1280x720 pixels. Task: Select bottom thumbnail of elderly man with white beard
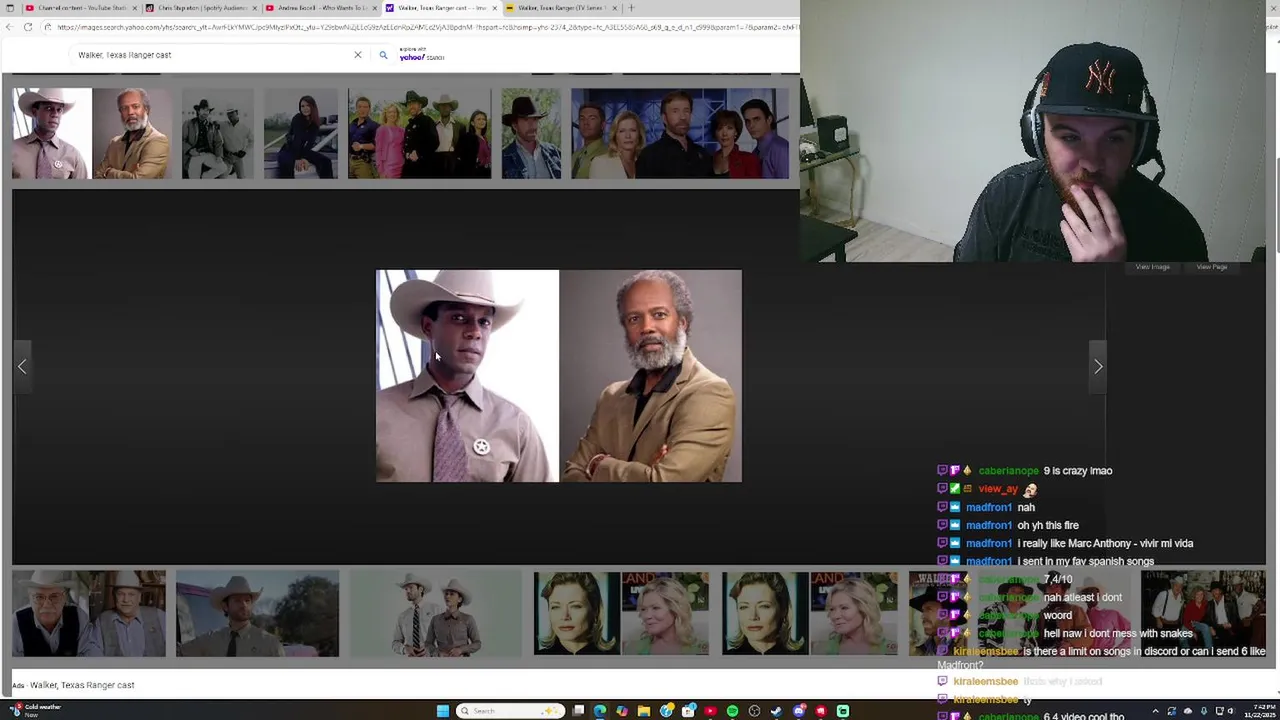[x=89, y=614]
